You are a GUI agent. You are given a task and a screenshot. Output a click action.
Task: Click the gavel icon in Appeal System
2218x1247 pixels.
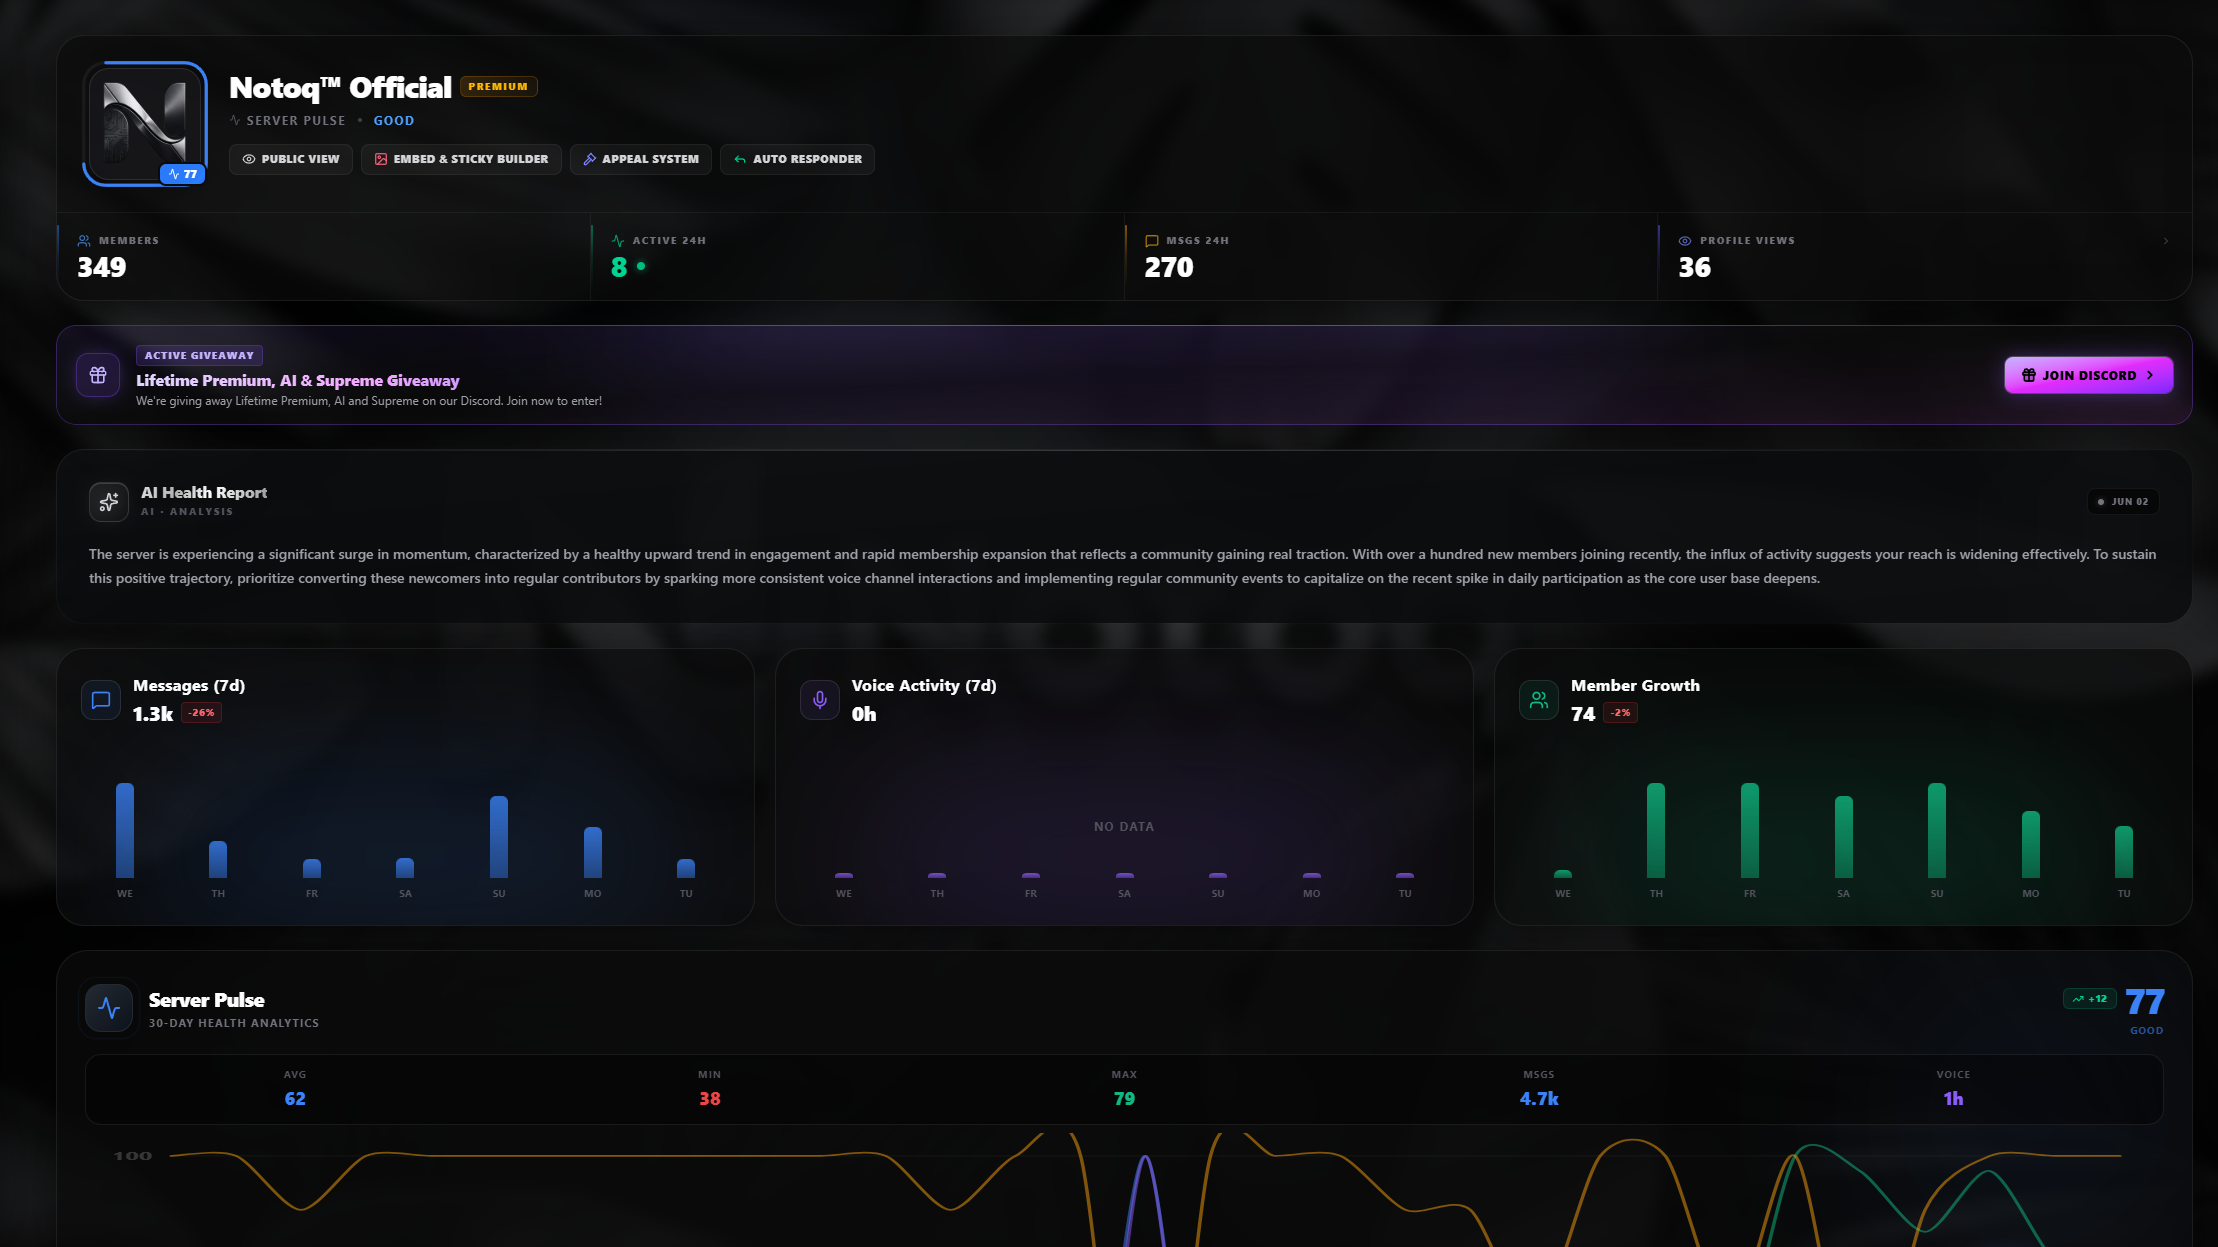[x=589, y=159]
